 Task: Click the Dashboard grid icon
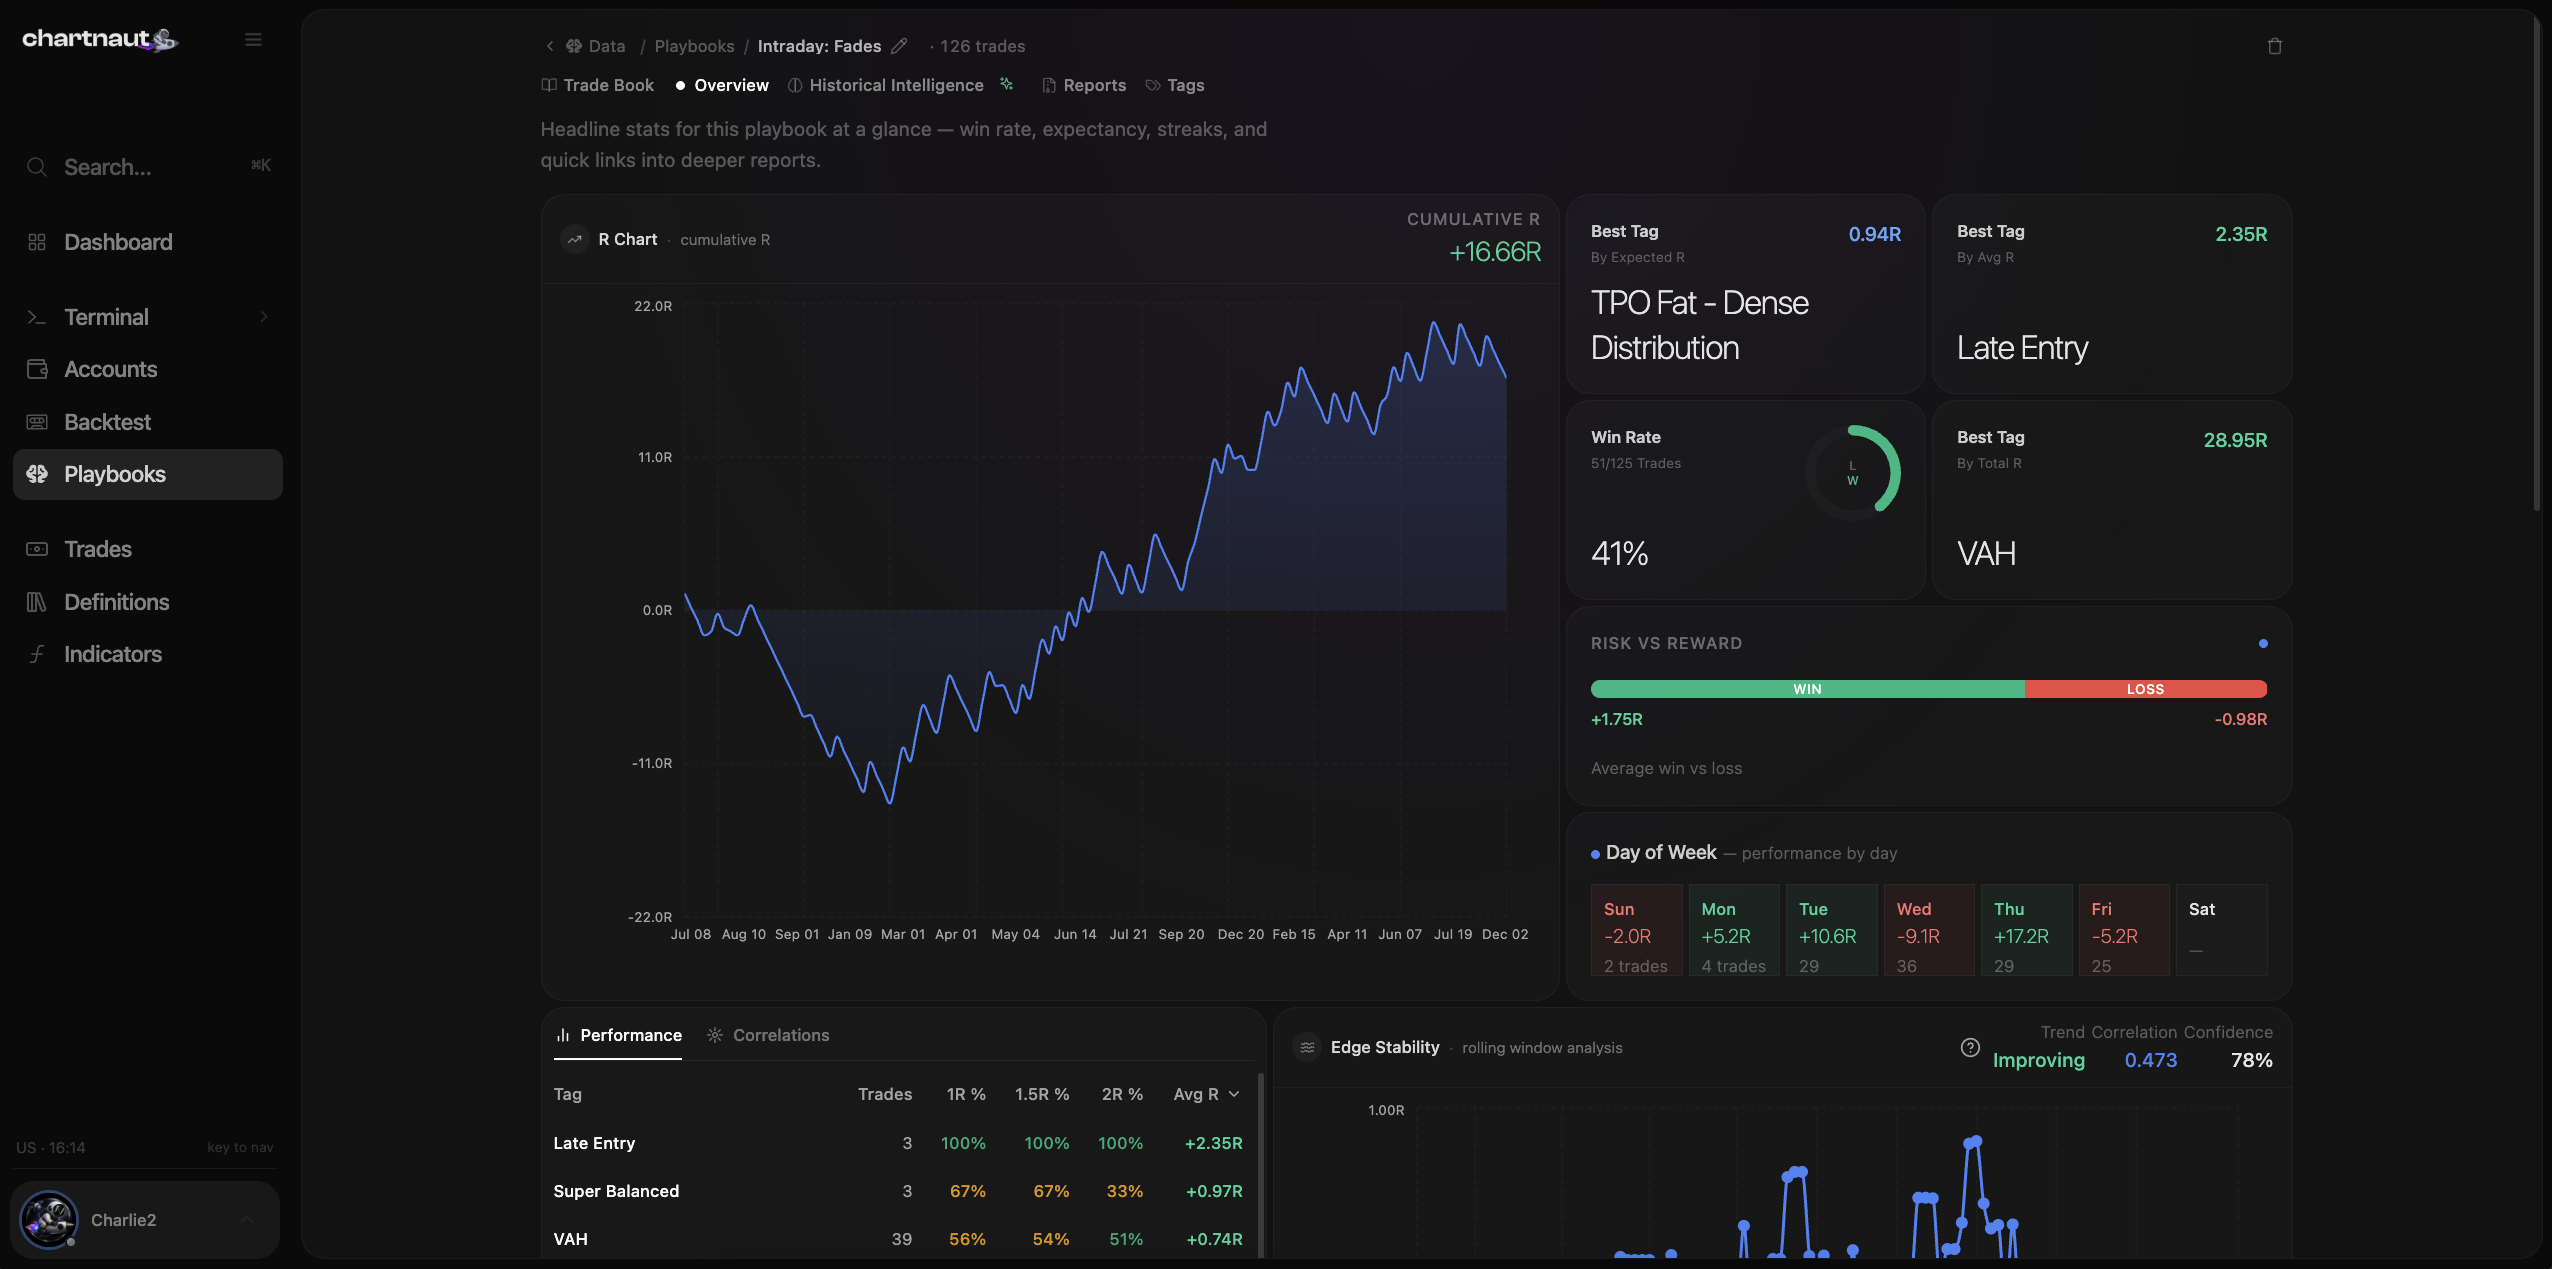click(37, 242)
